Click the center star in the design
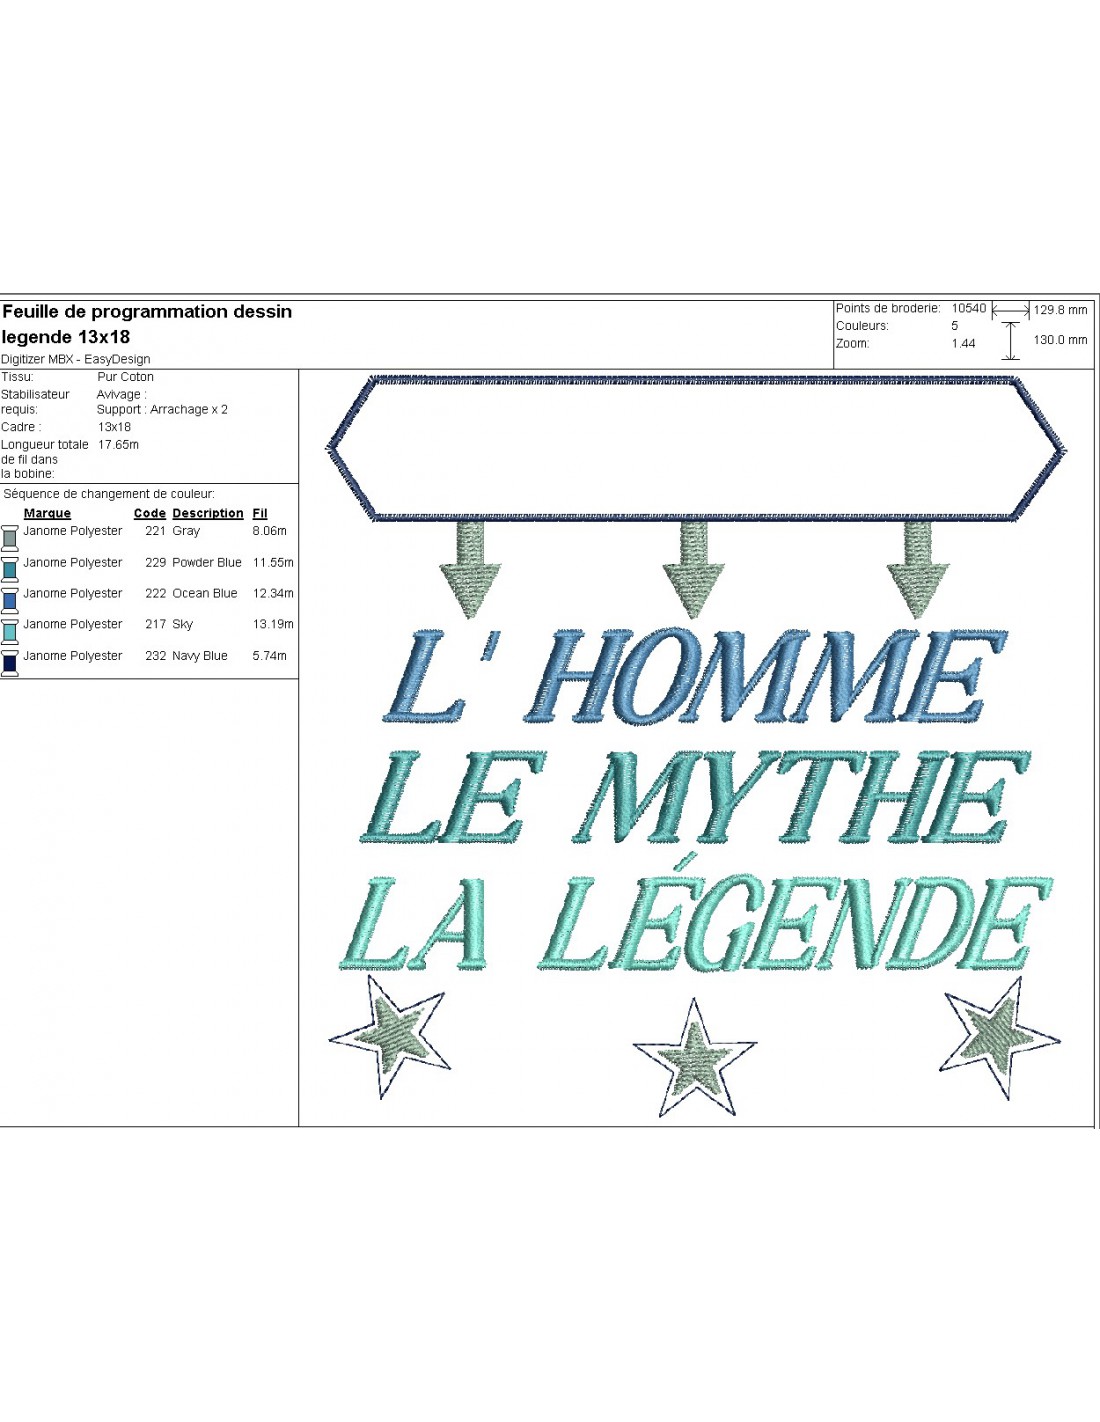The height and width of the screenshot is (1422, 1100). coord(695,1058)
